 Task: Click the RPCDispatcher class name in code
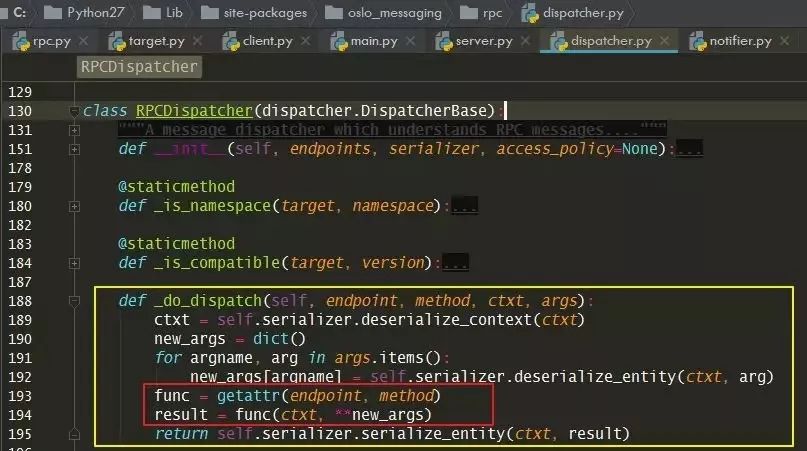[x=194, y=111]
